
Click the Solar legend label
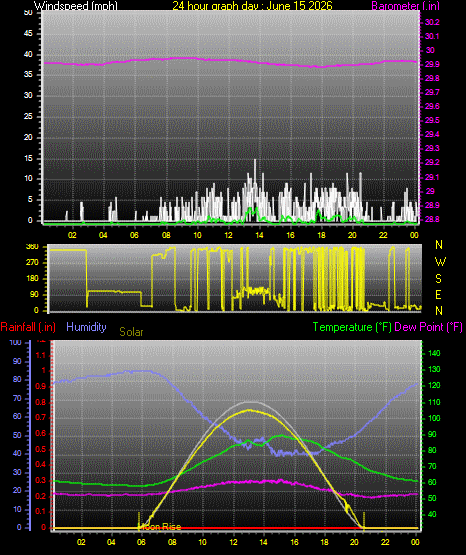click(131, 332)
